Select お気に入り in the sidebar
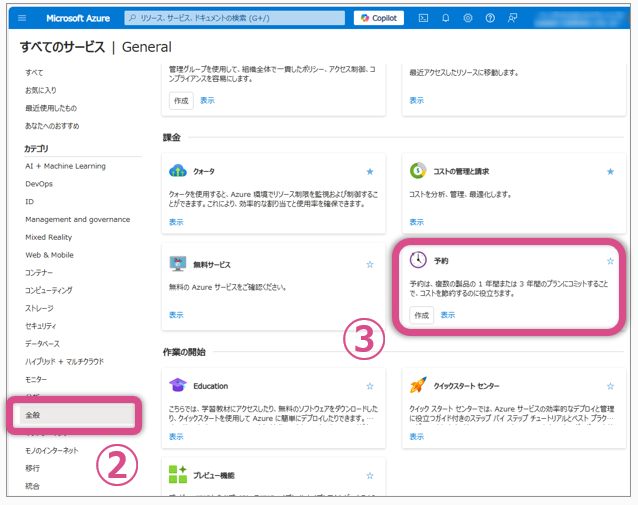Screen dimensions: 638x505 tap(41, 90)
